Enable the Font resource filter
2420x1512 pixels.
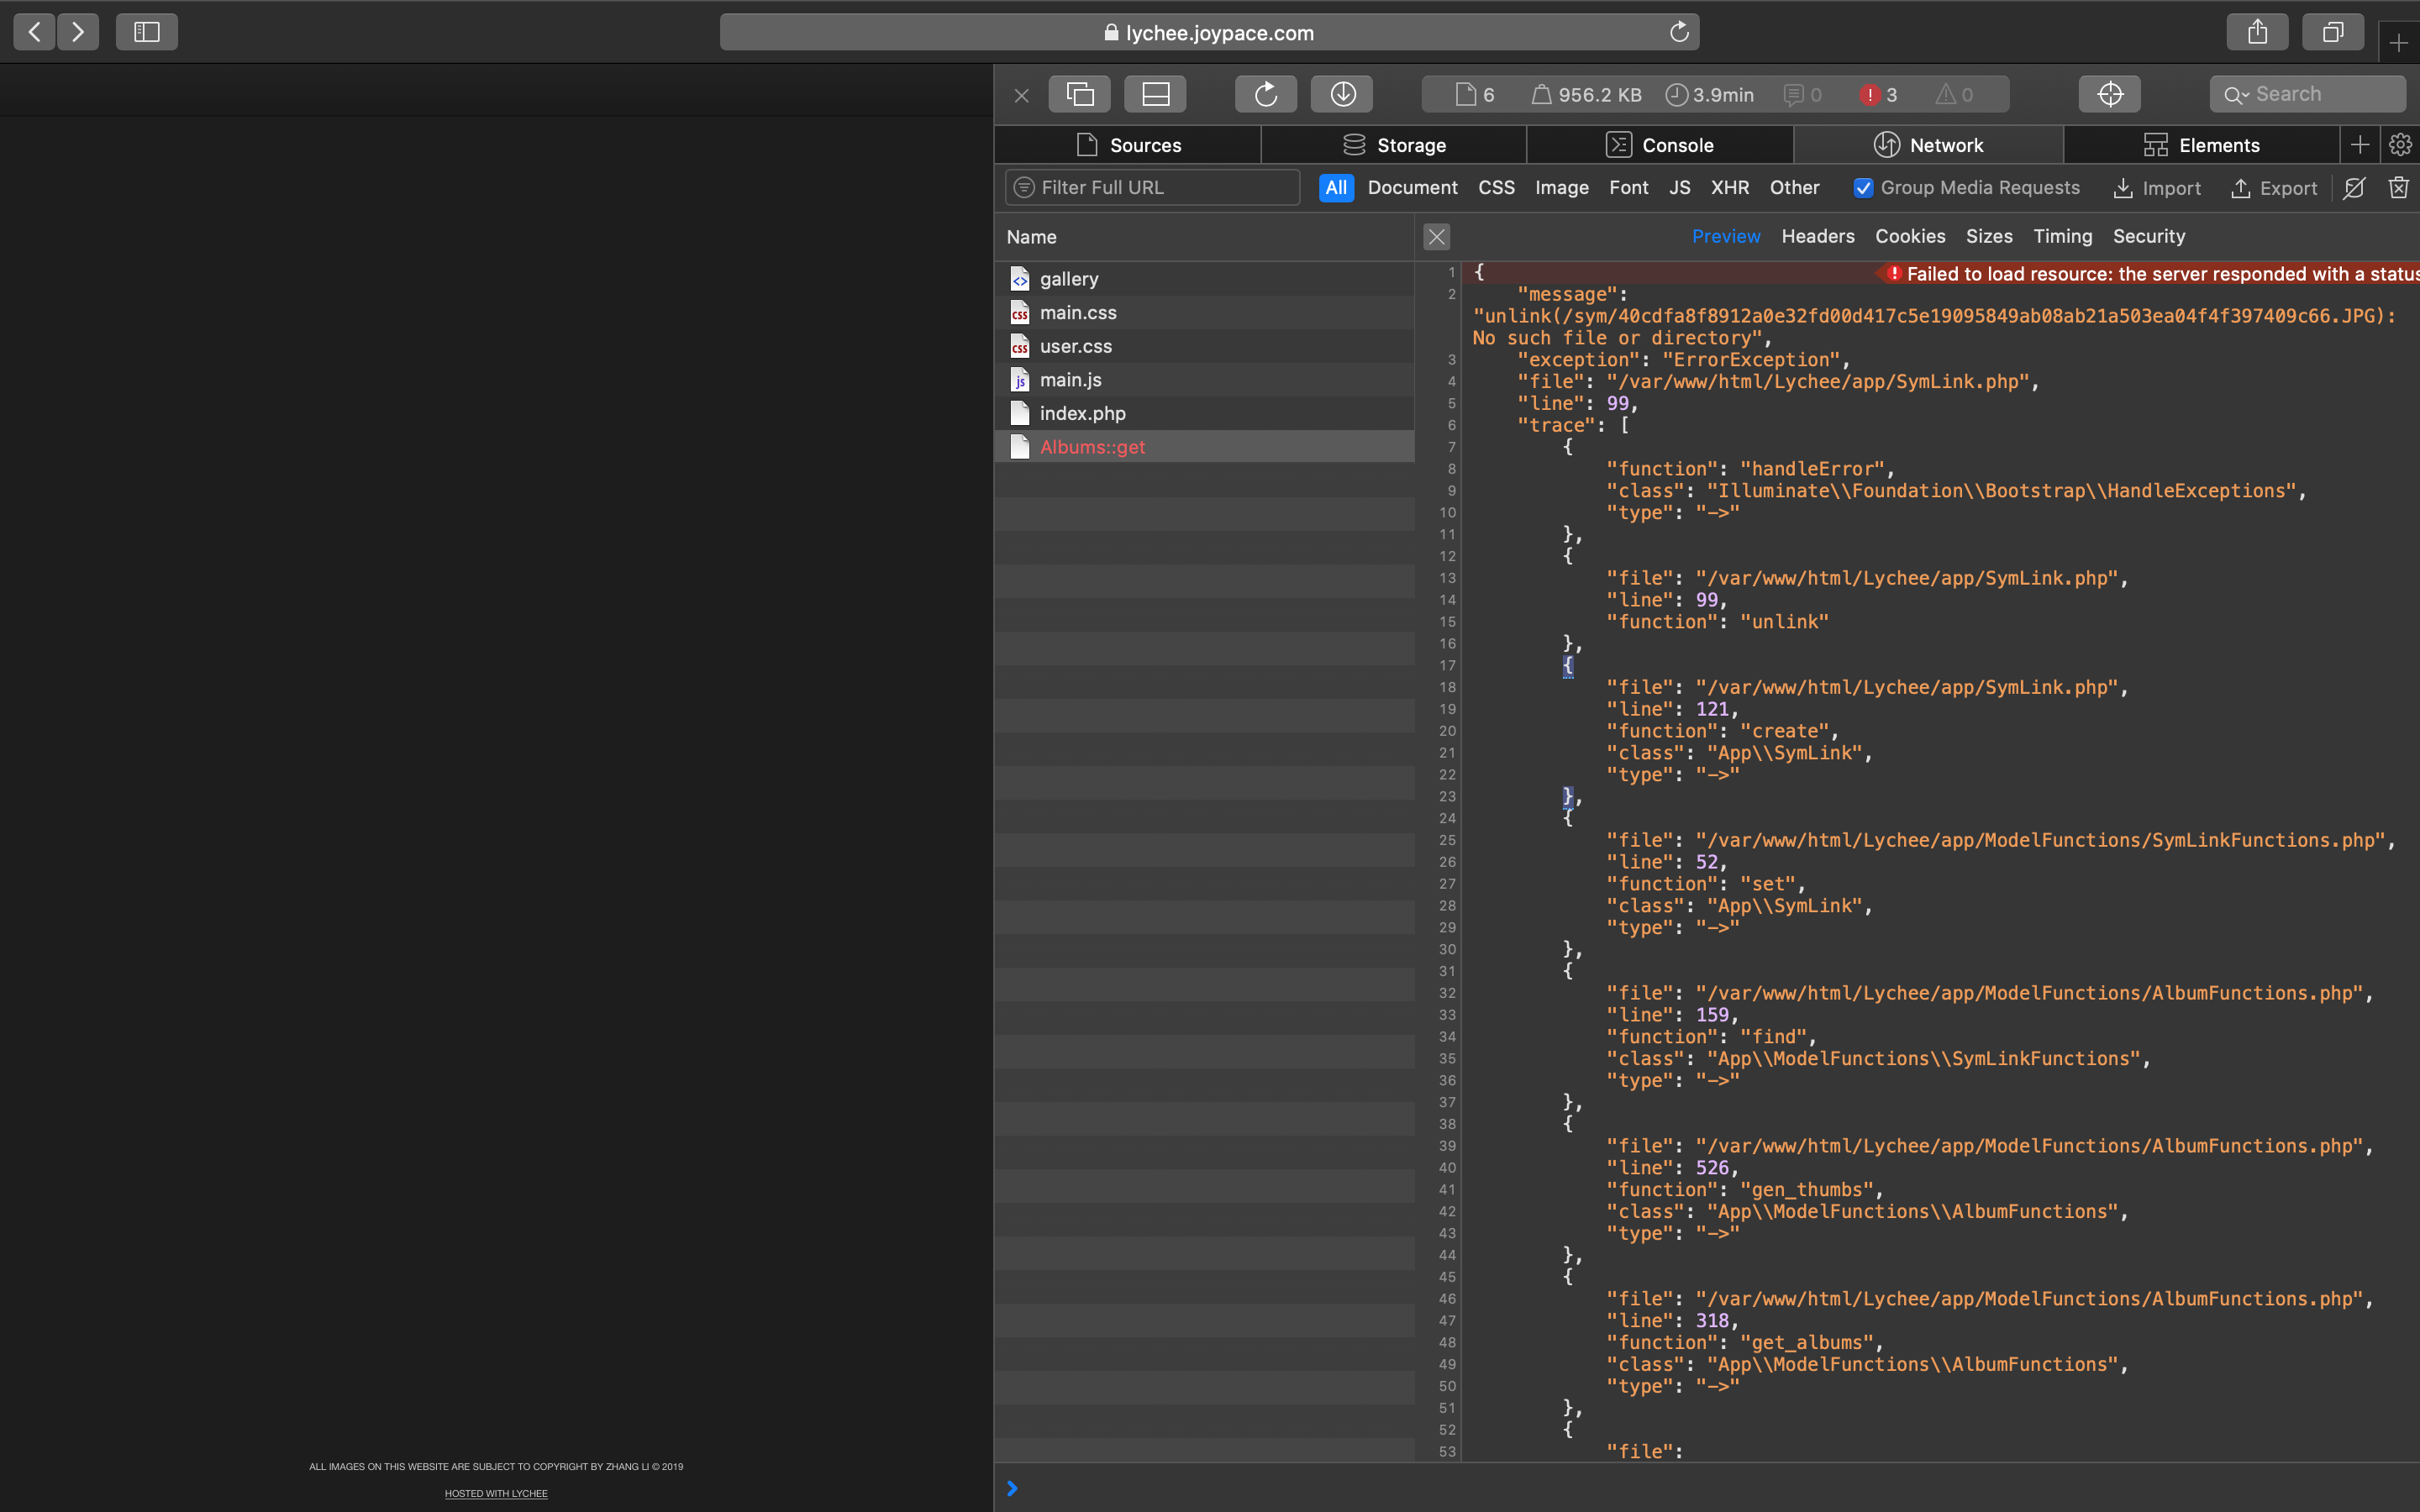1628,187
